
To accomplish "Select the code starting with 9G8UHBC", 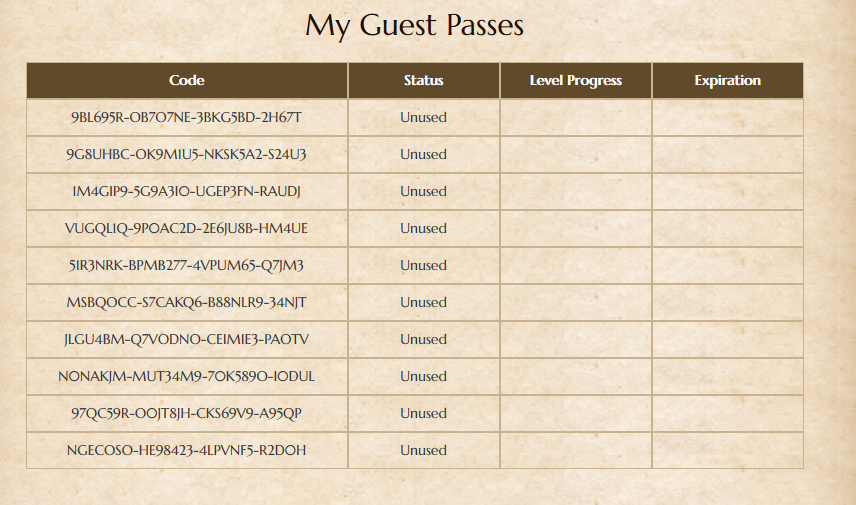I will point(186,155).
